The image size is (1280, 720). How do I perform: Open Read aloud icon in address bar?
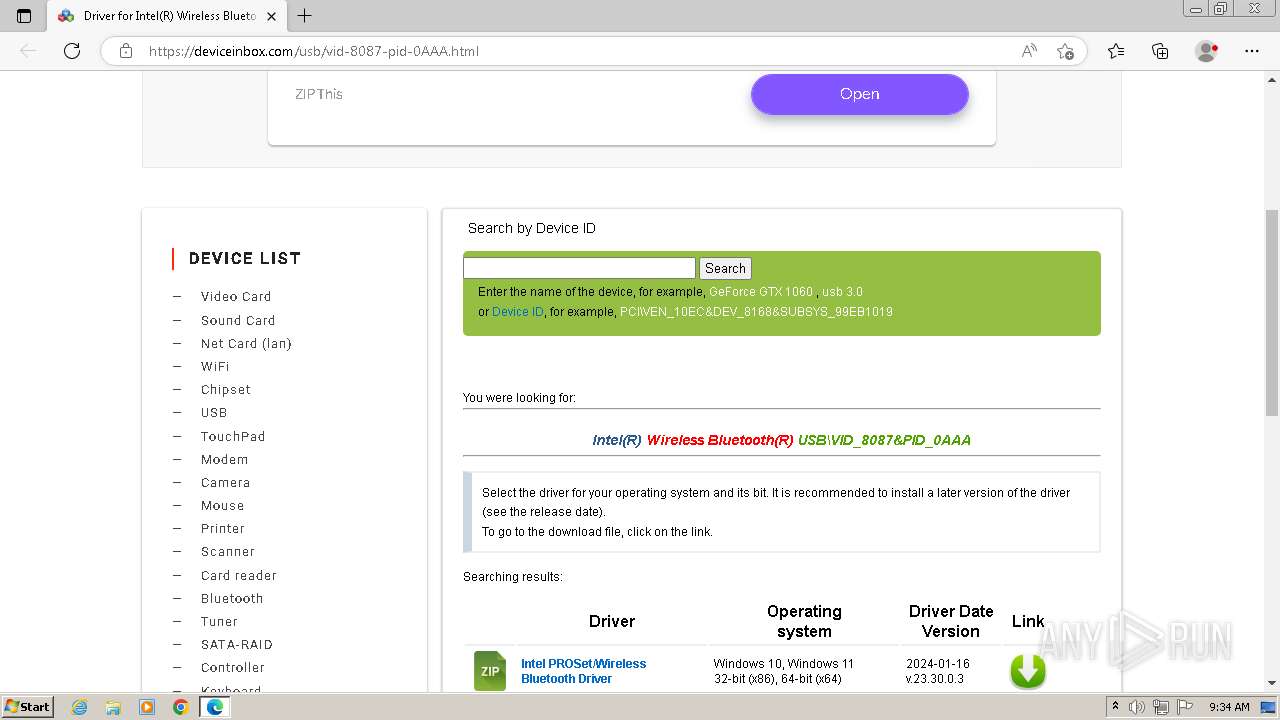pyautogui.click(x=1029, y=51)
